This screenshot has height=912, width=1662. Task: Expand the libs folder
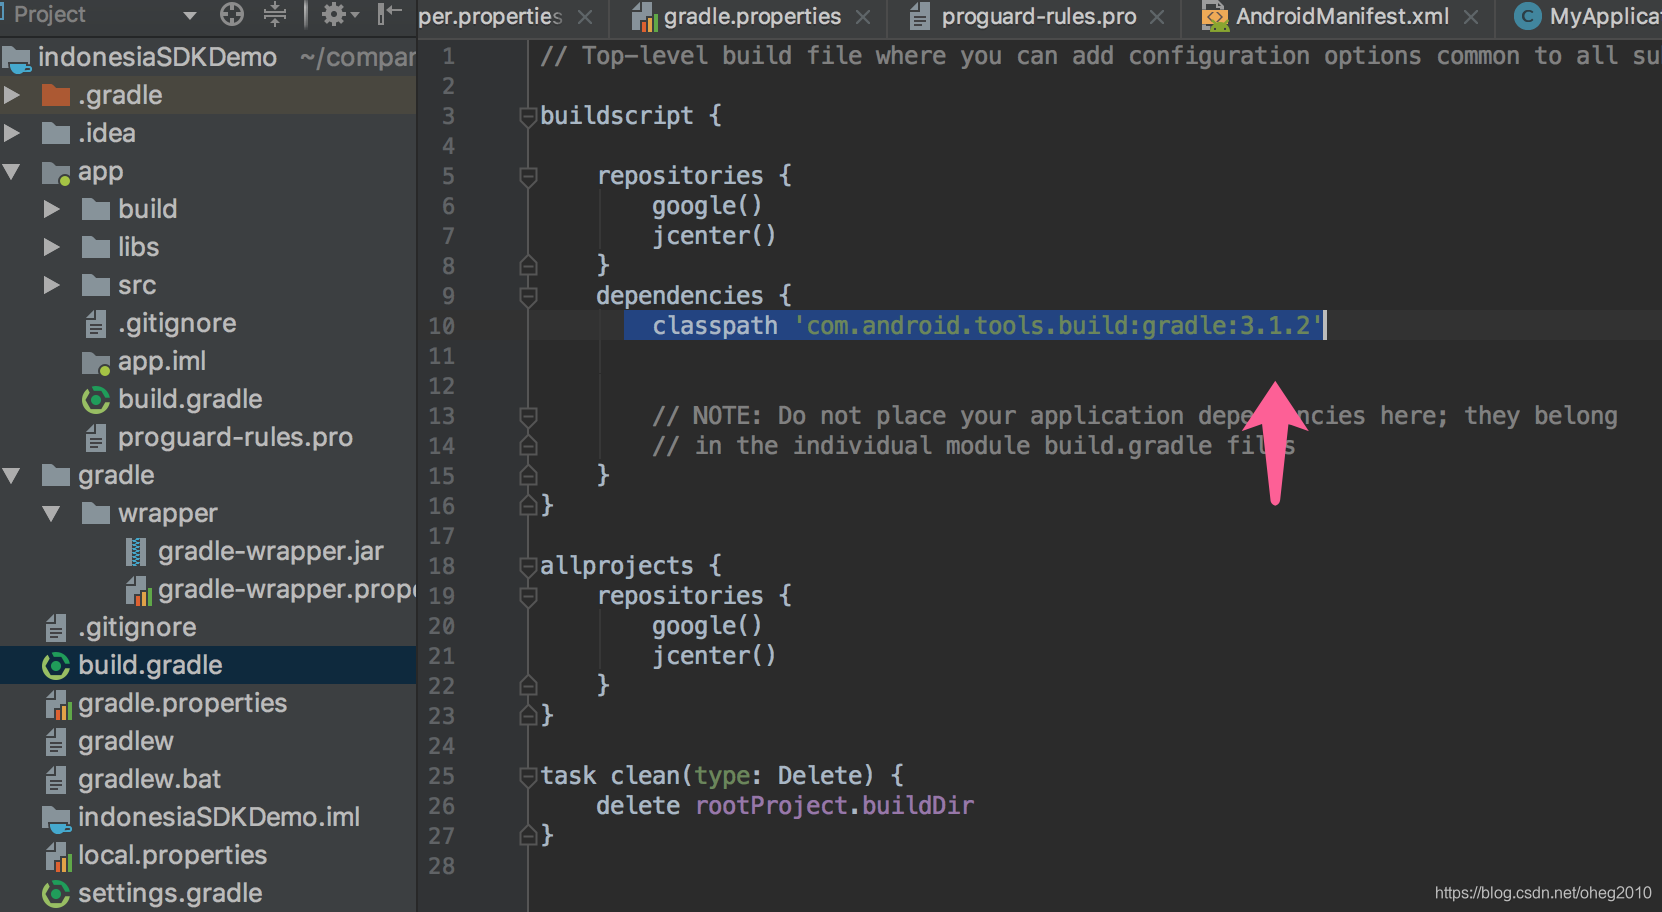click(x=52, y=247)
